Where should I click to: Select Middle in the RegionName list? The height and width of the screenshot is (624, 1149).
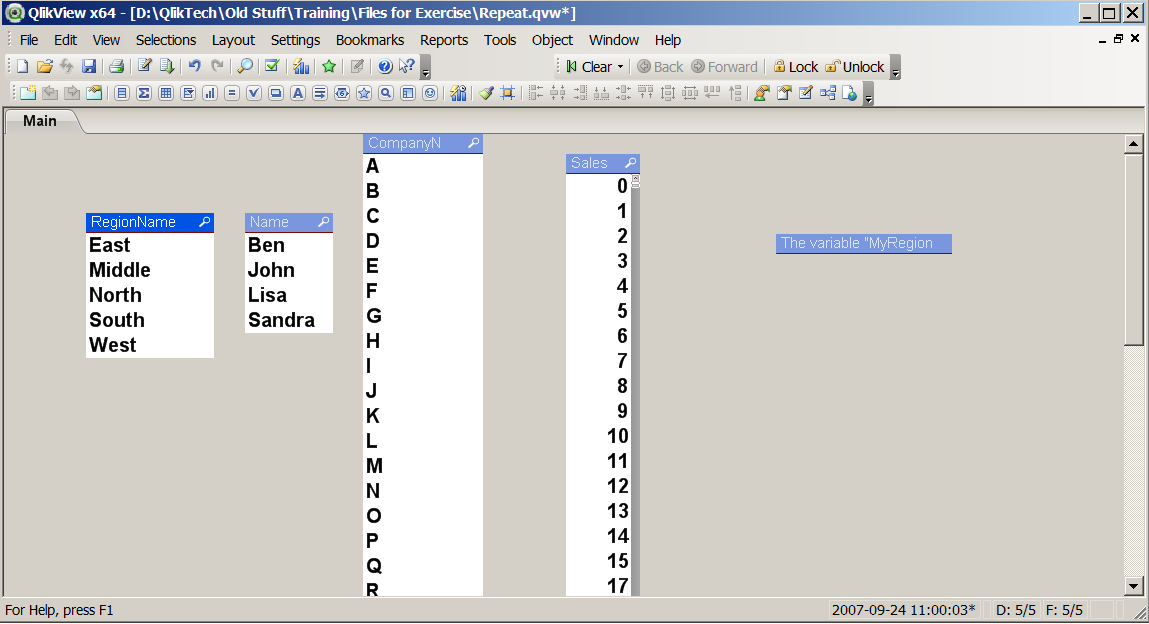149,270
